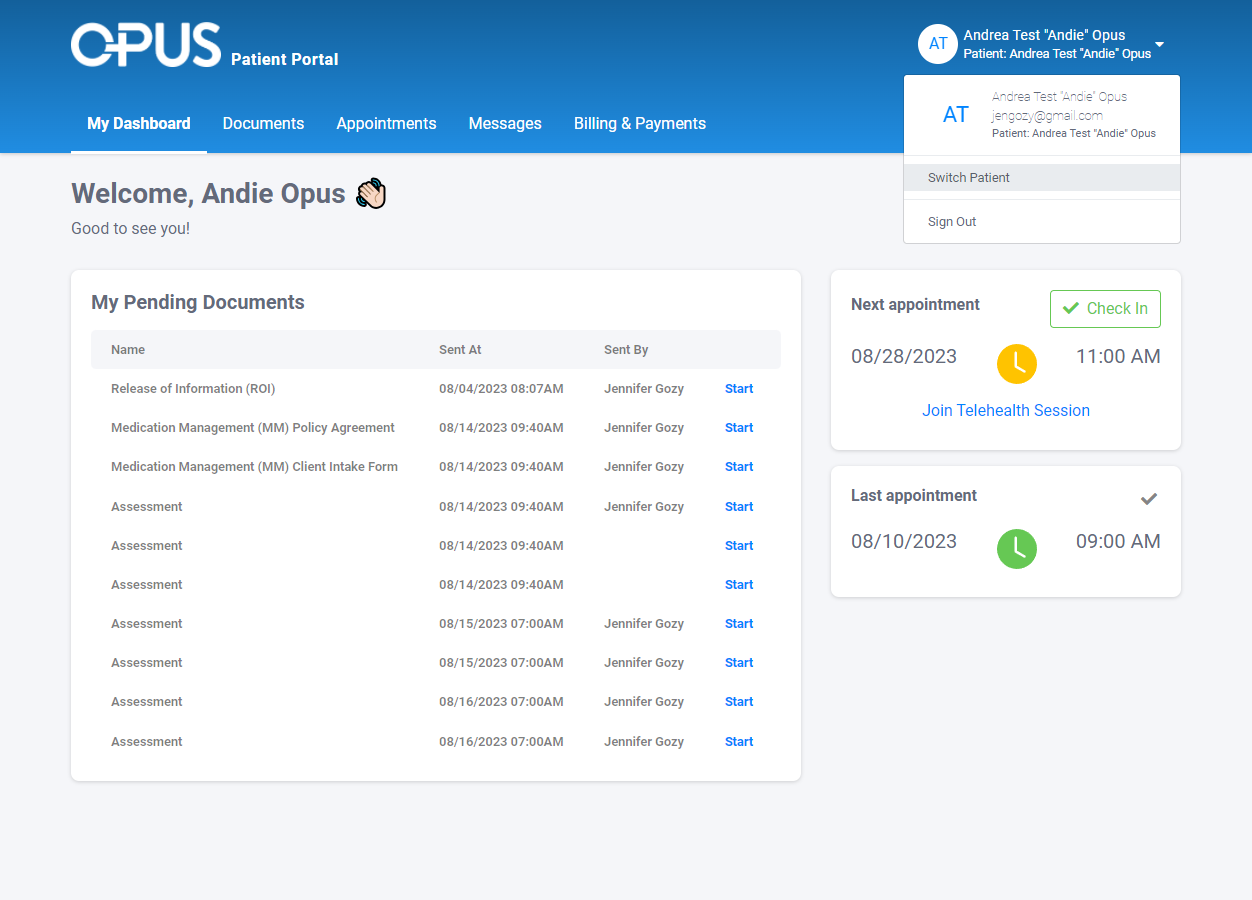Open Billing & Payments tab
Viewport: 1252px width, 900px height.
(x=640, y=124)
